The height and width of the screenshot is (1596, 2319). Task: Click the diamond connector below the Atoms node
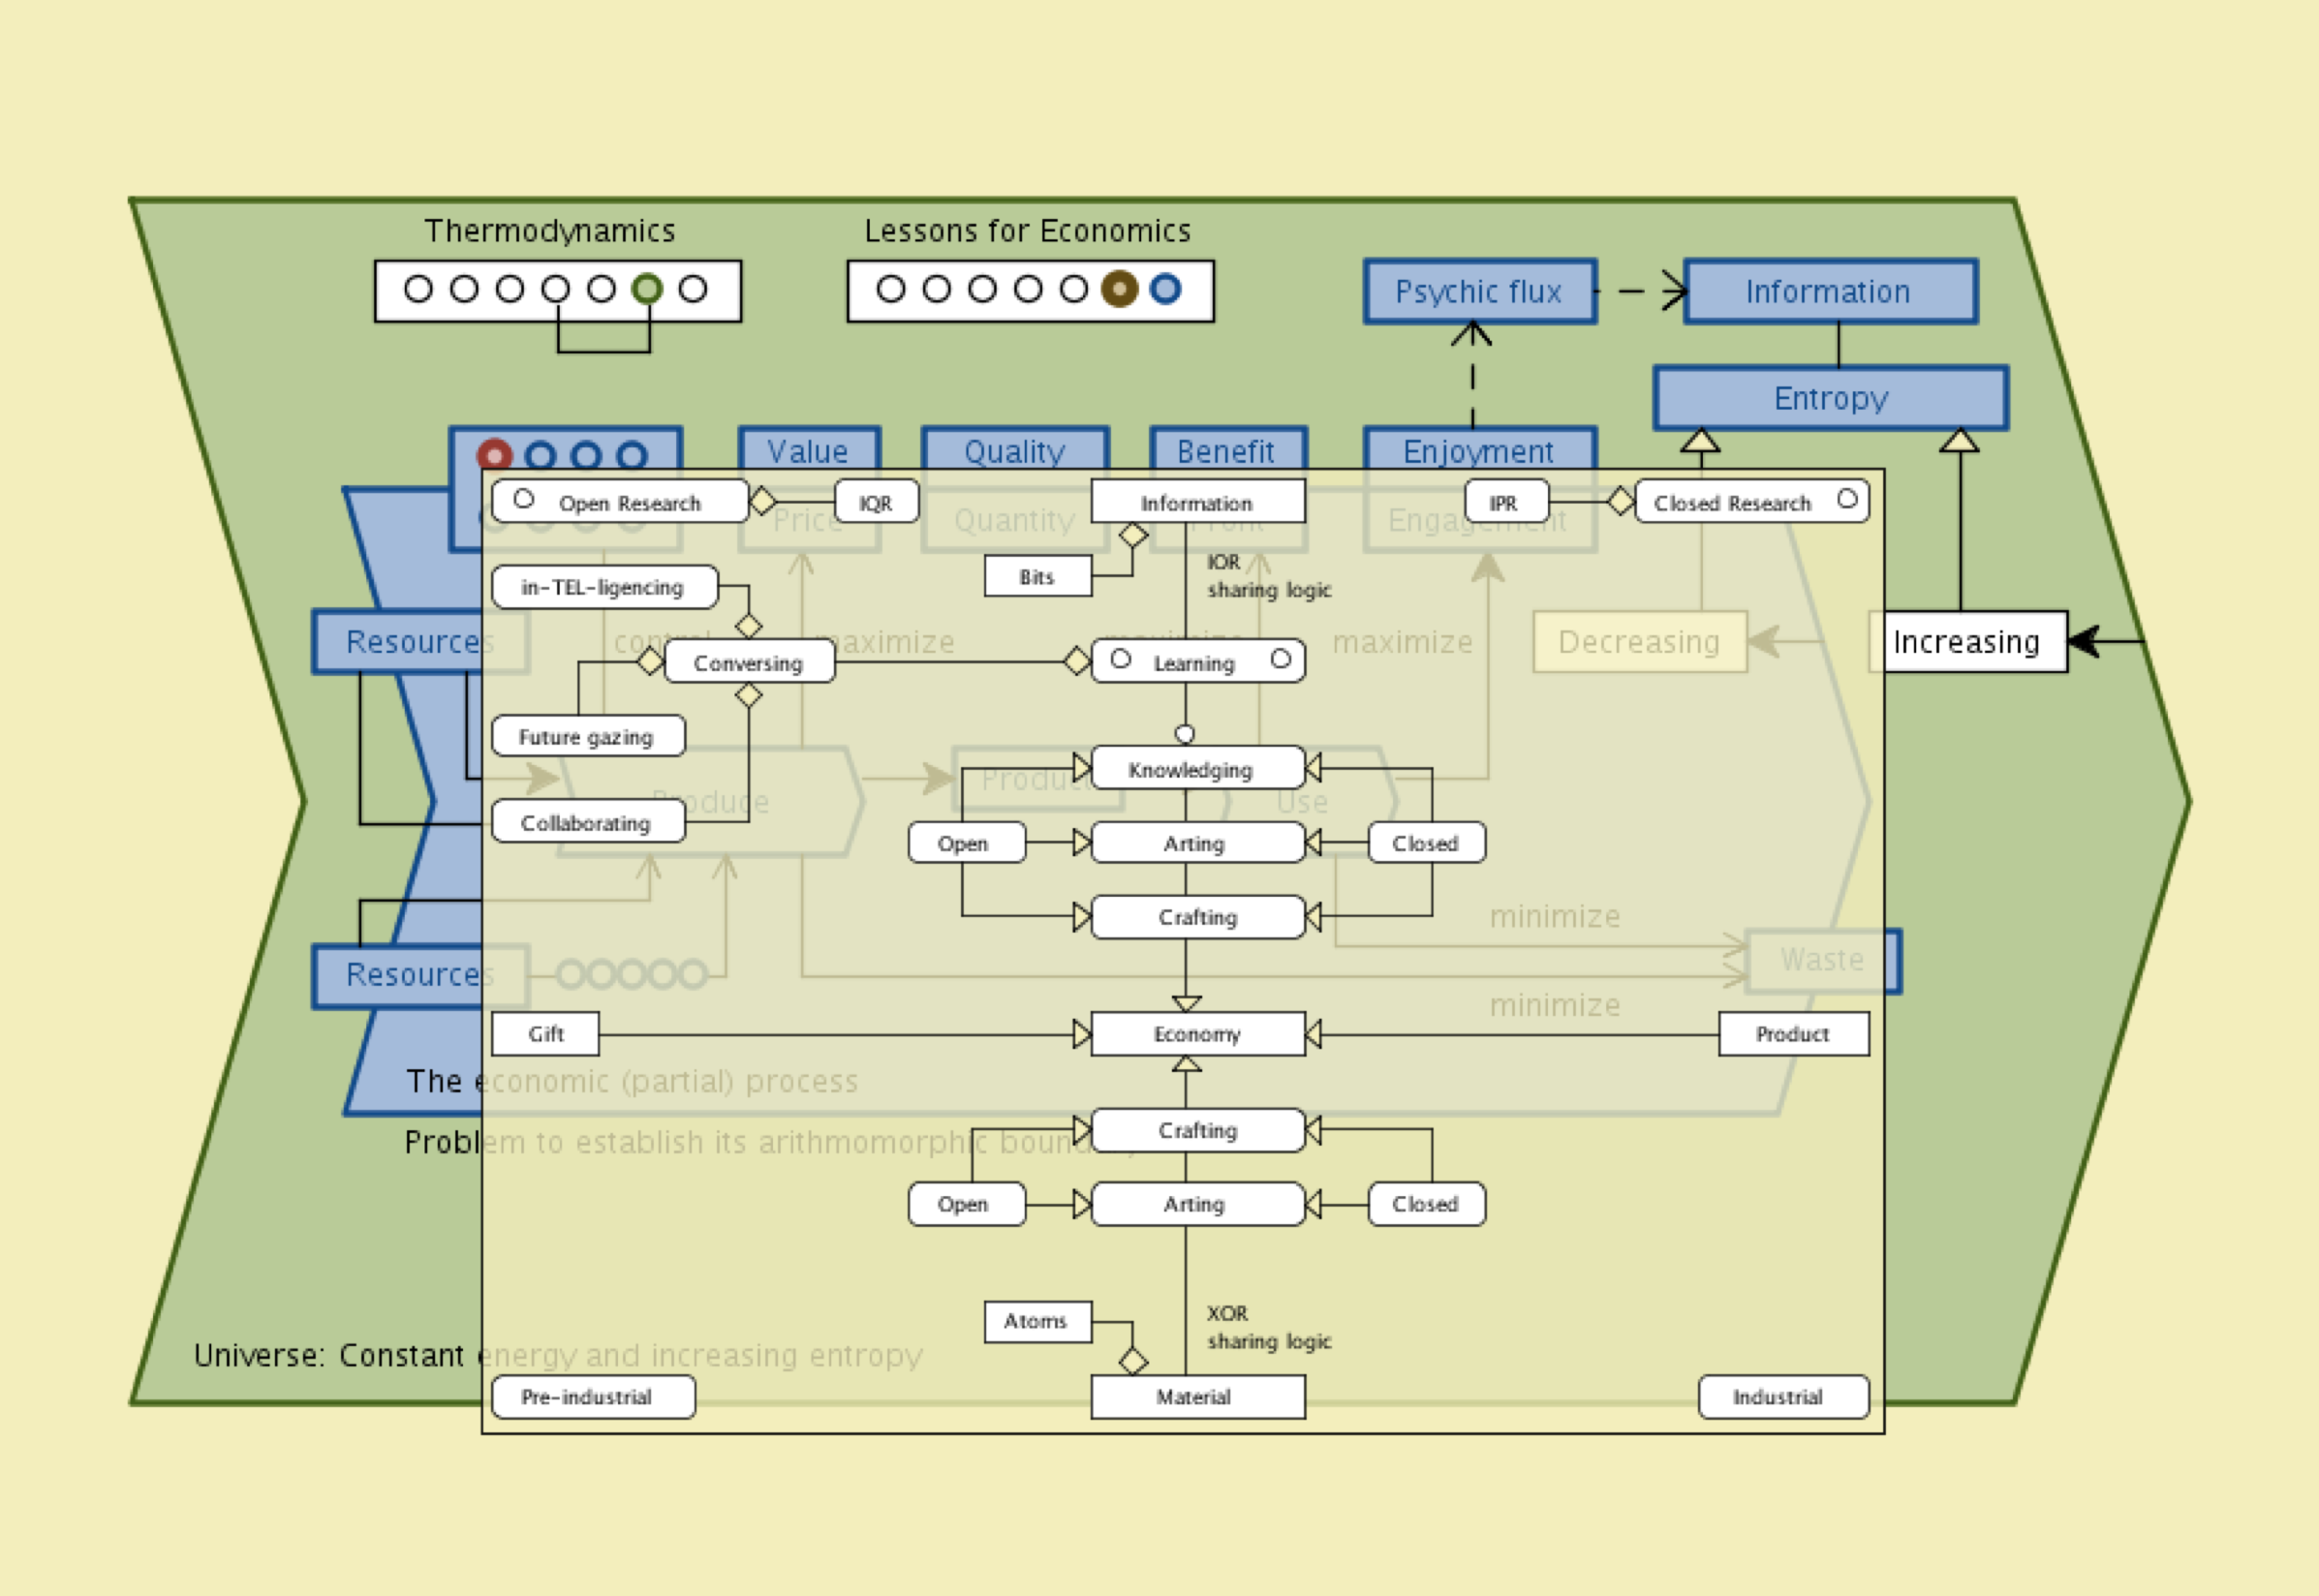tap(1133, 1361)
